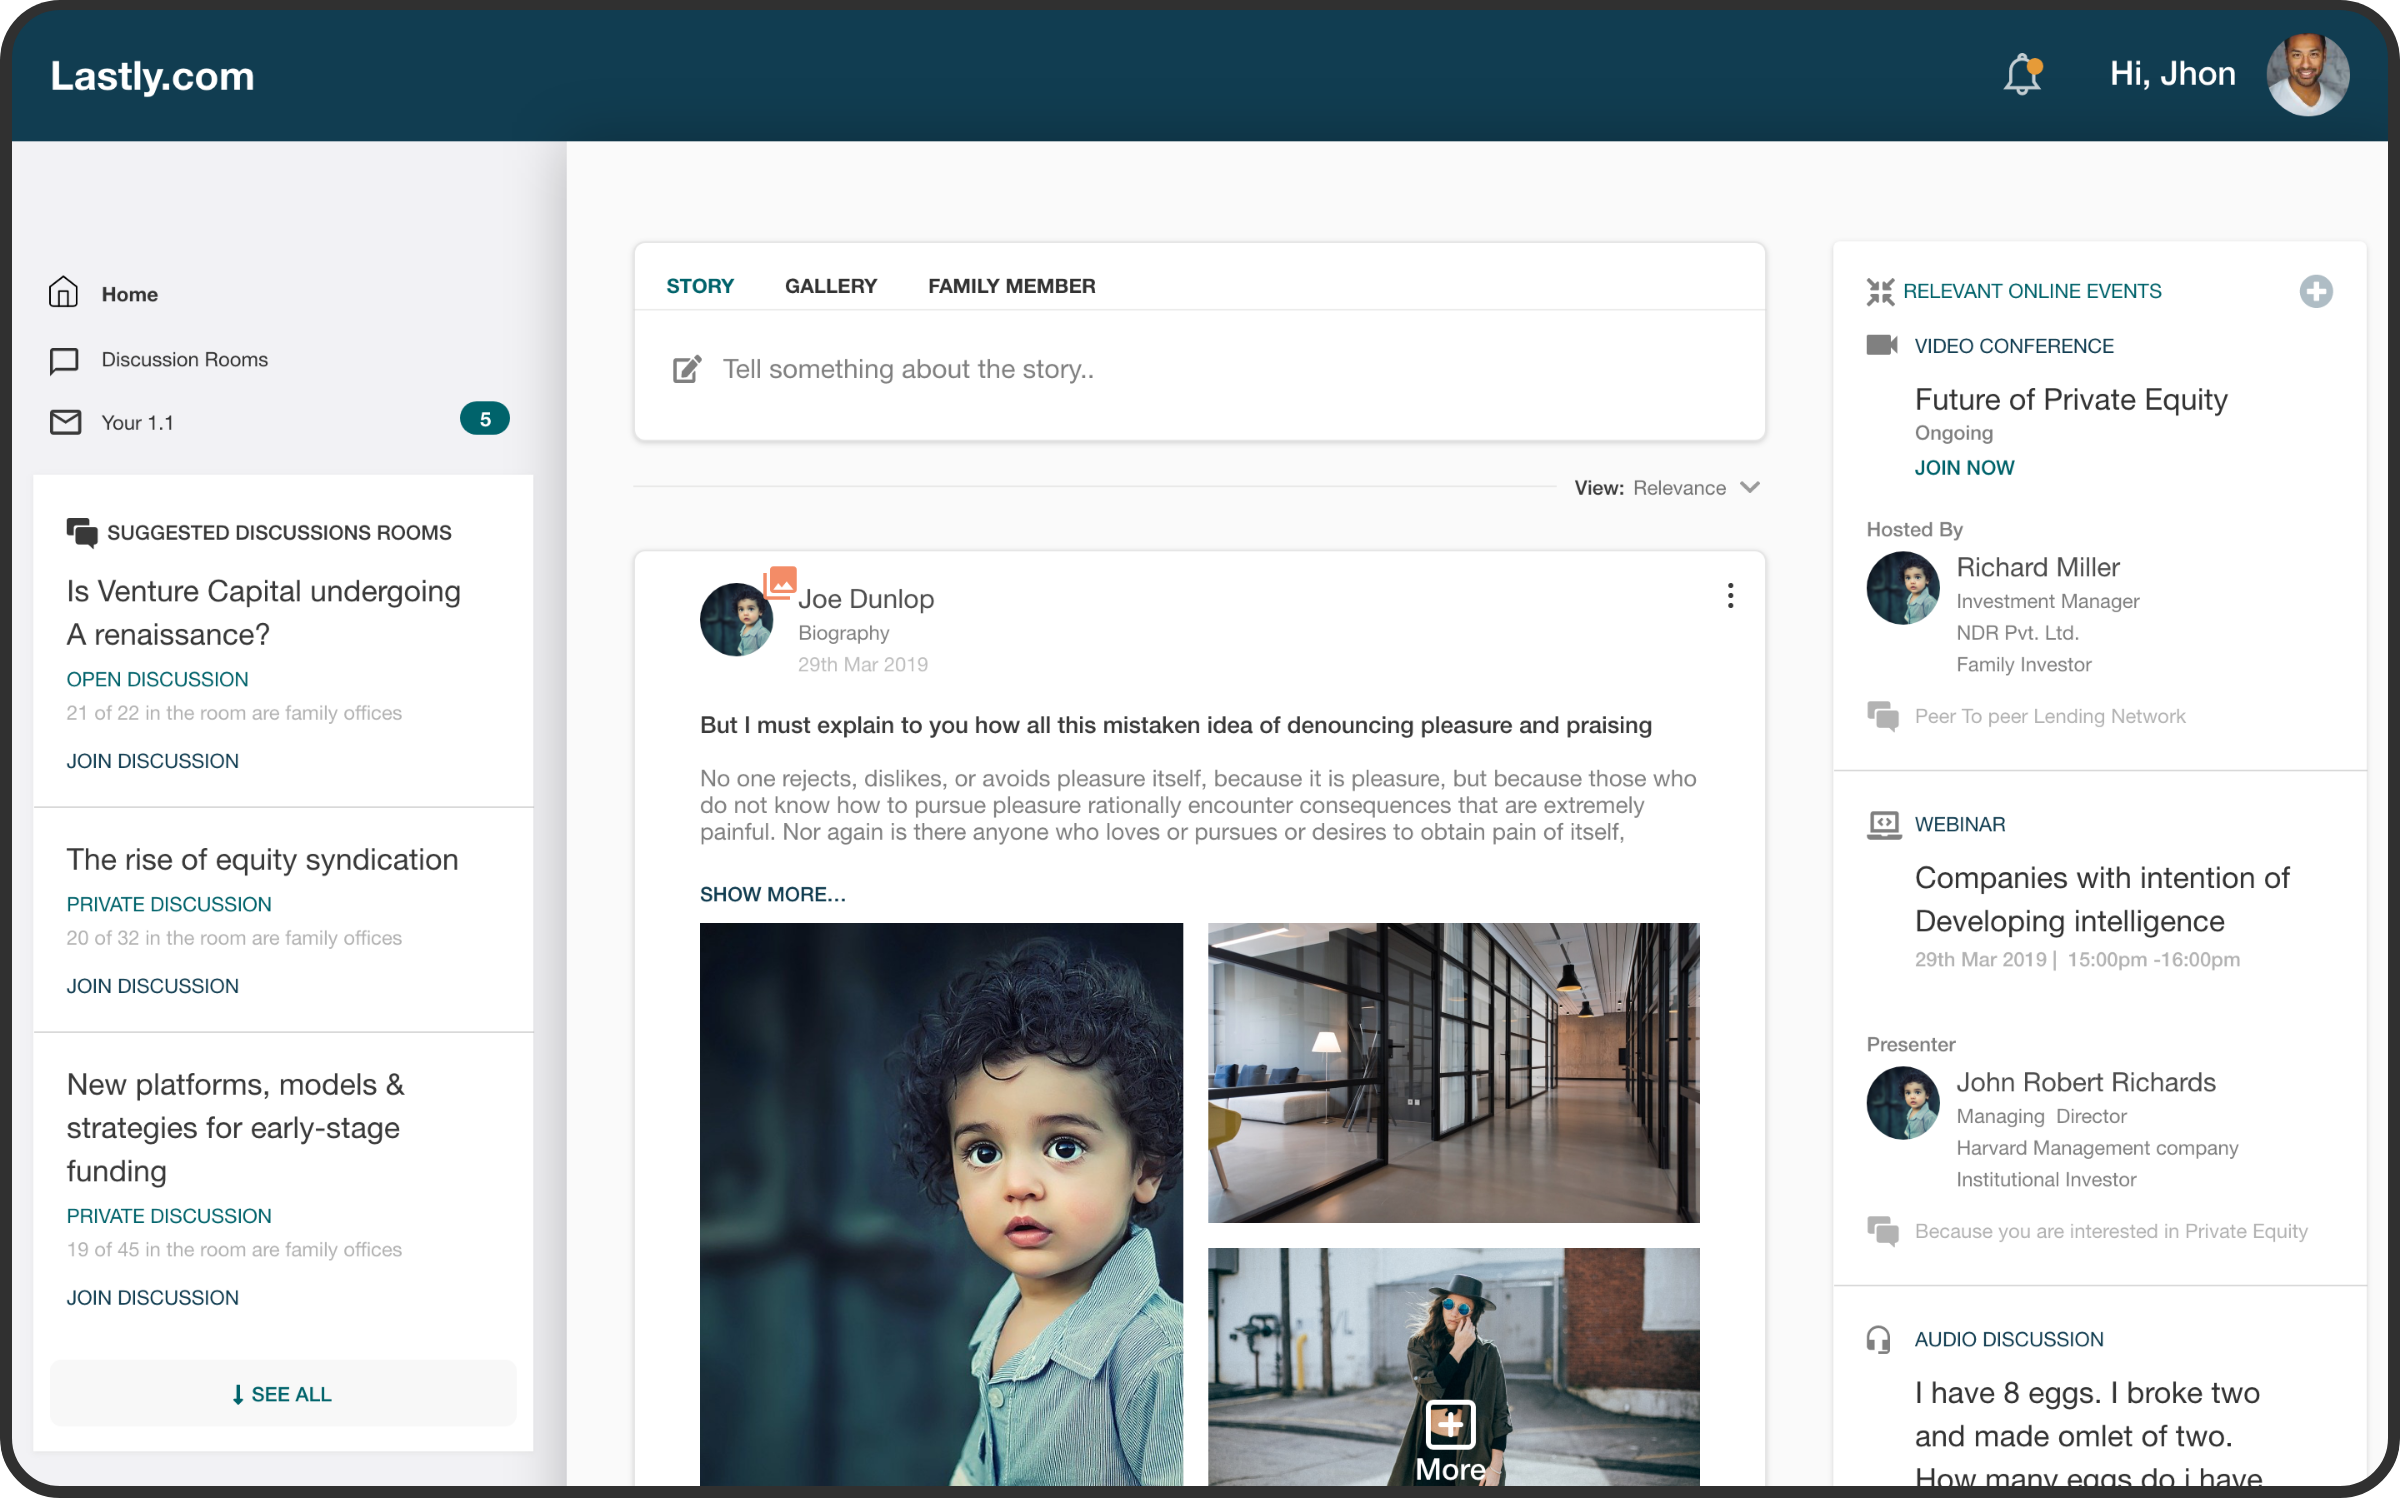The height and width of the screenshot is (1500, 2400).
Task: Click the video conference camera icon
Action: point(1881,345)
